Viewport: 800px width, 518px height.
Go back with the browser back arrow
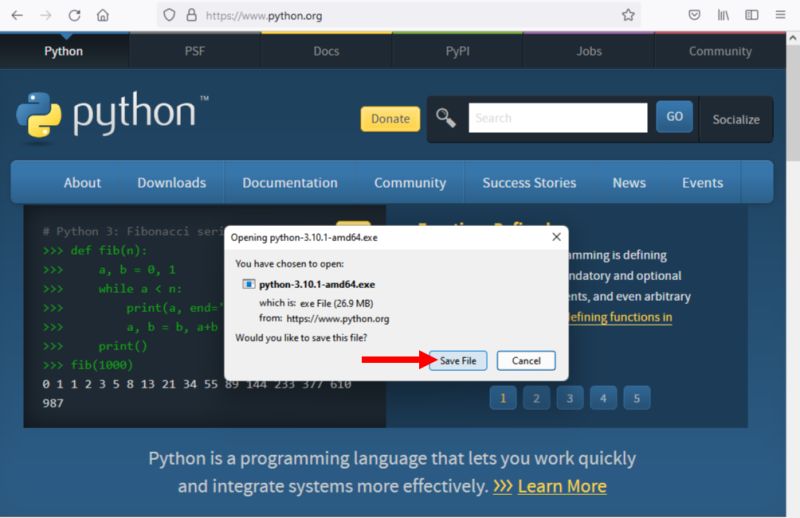pyautogui.click(x=17, y=15)
